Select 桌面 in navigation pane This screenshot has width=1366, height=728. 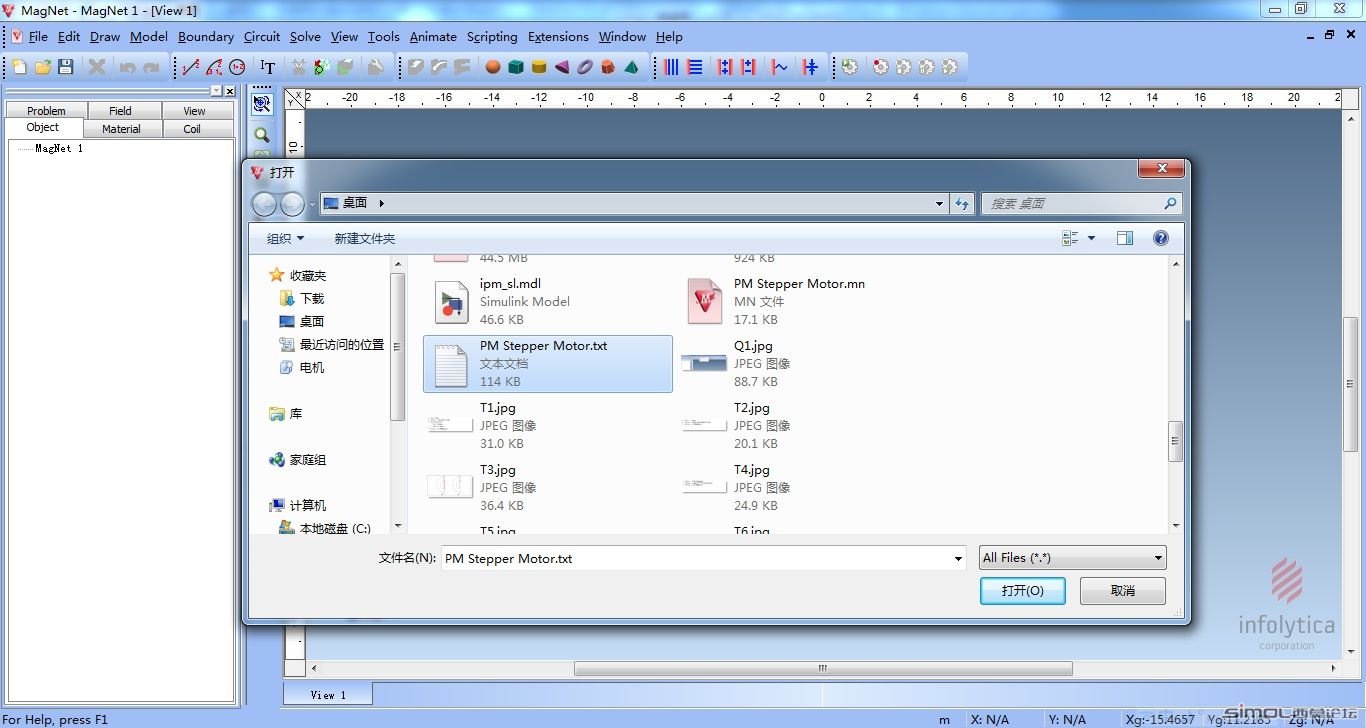click(302, 321)
